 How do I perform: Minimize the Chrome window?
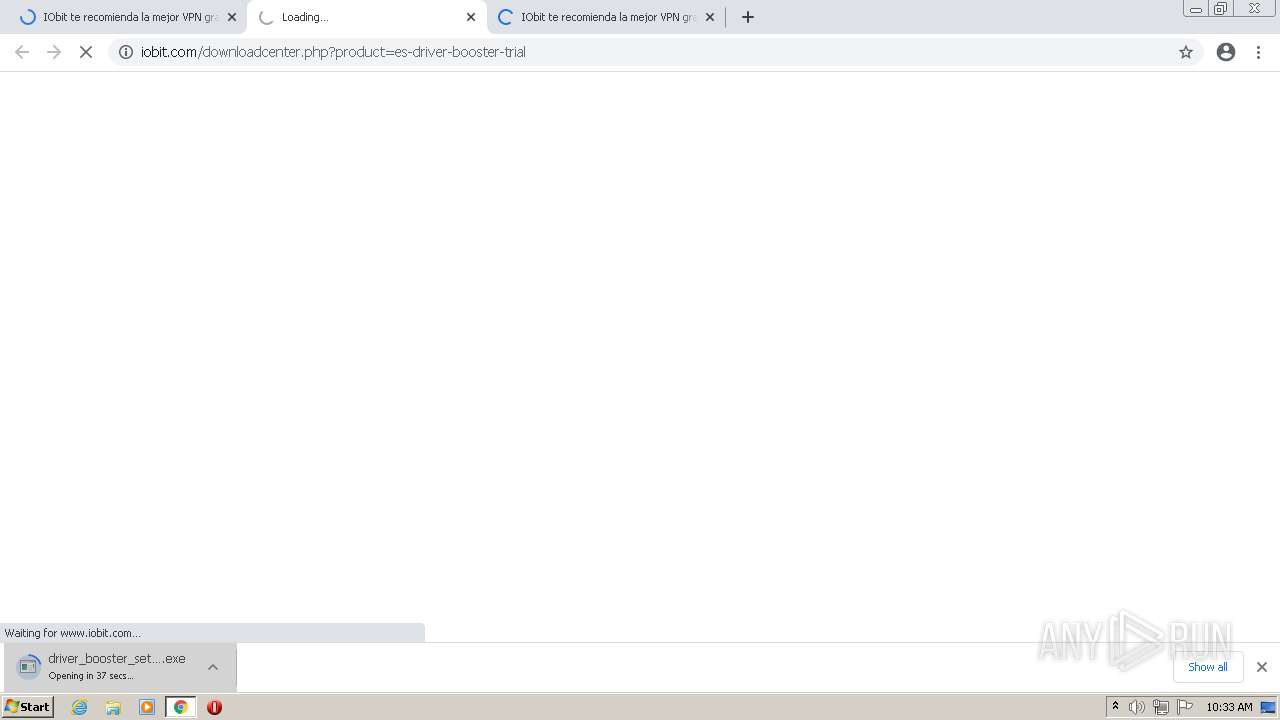pos(1196,9)
